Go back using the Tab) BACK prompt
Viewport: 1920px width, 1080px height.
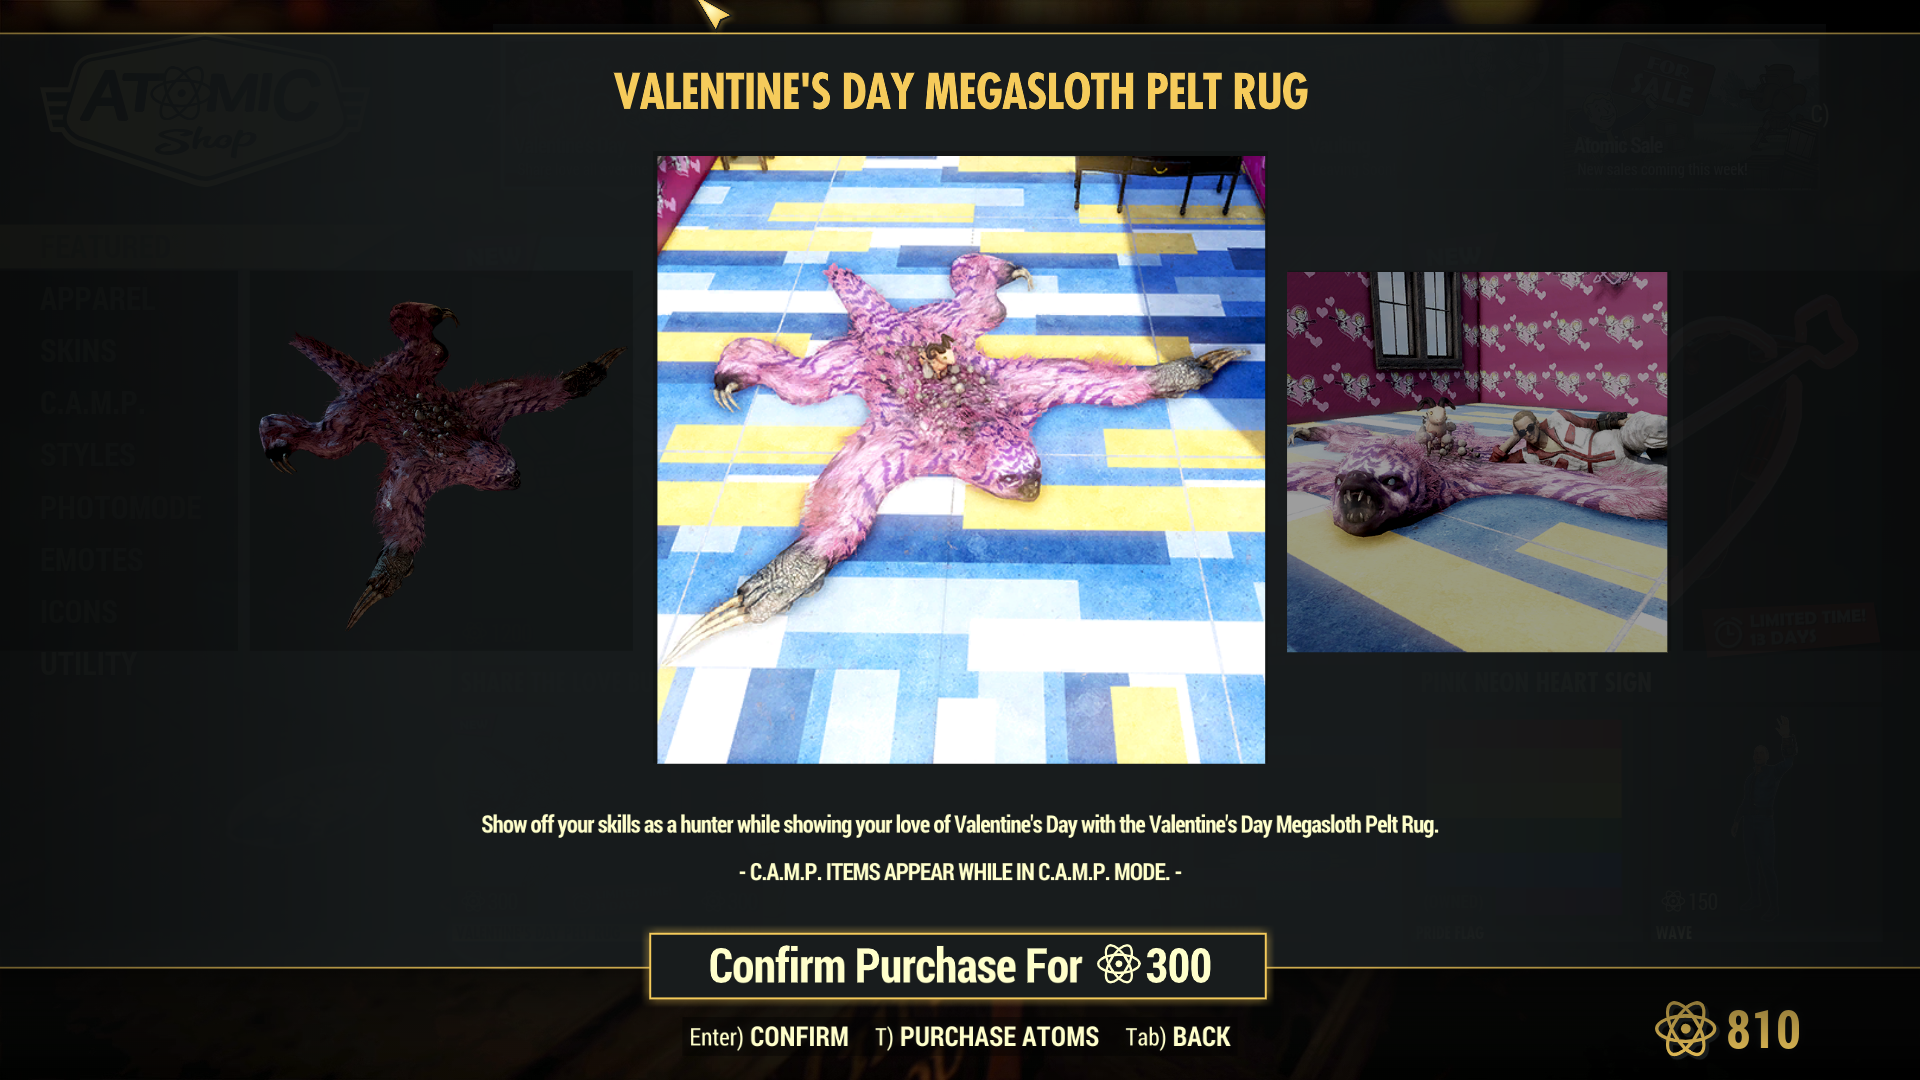tap(1177, 1037)
